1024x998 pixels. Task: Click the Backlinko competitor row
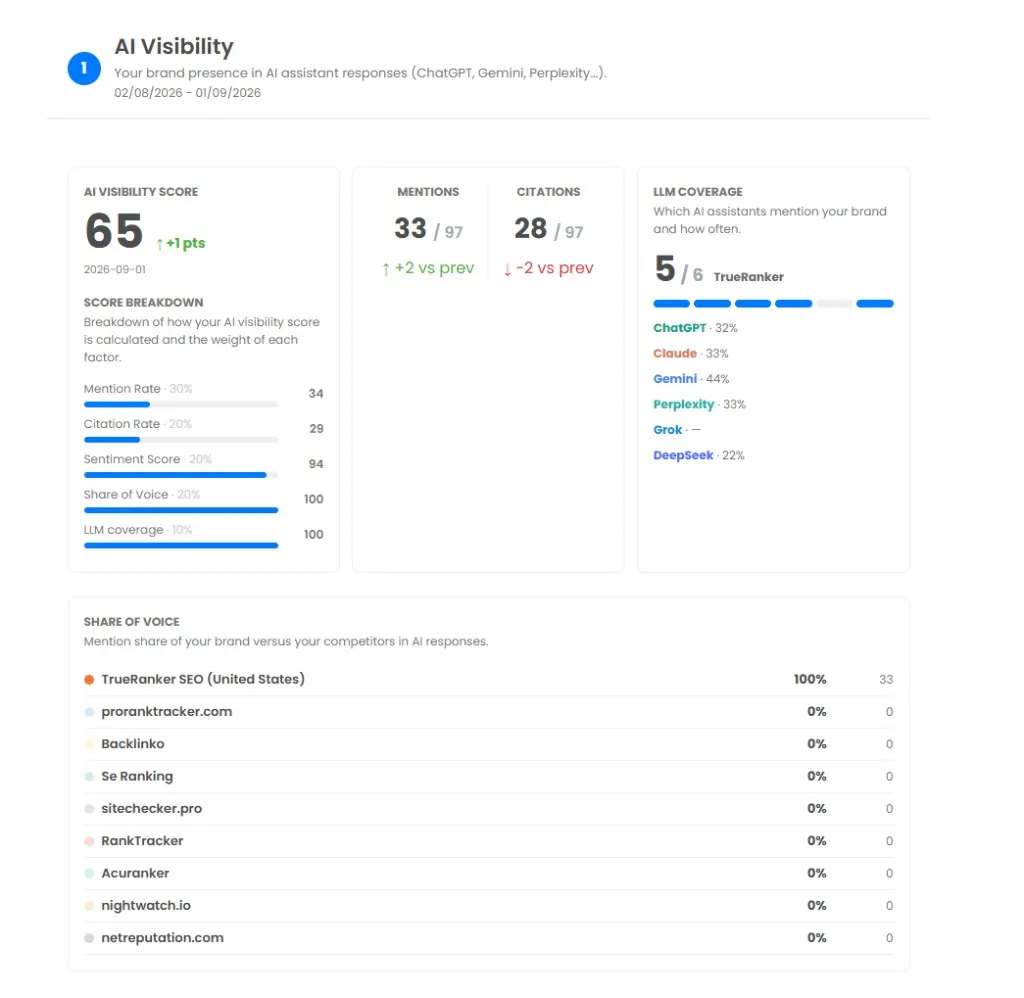click(x=488, y=744)
